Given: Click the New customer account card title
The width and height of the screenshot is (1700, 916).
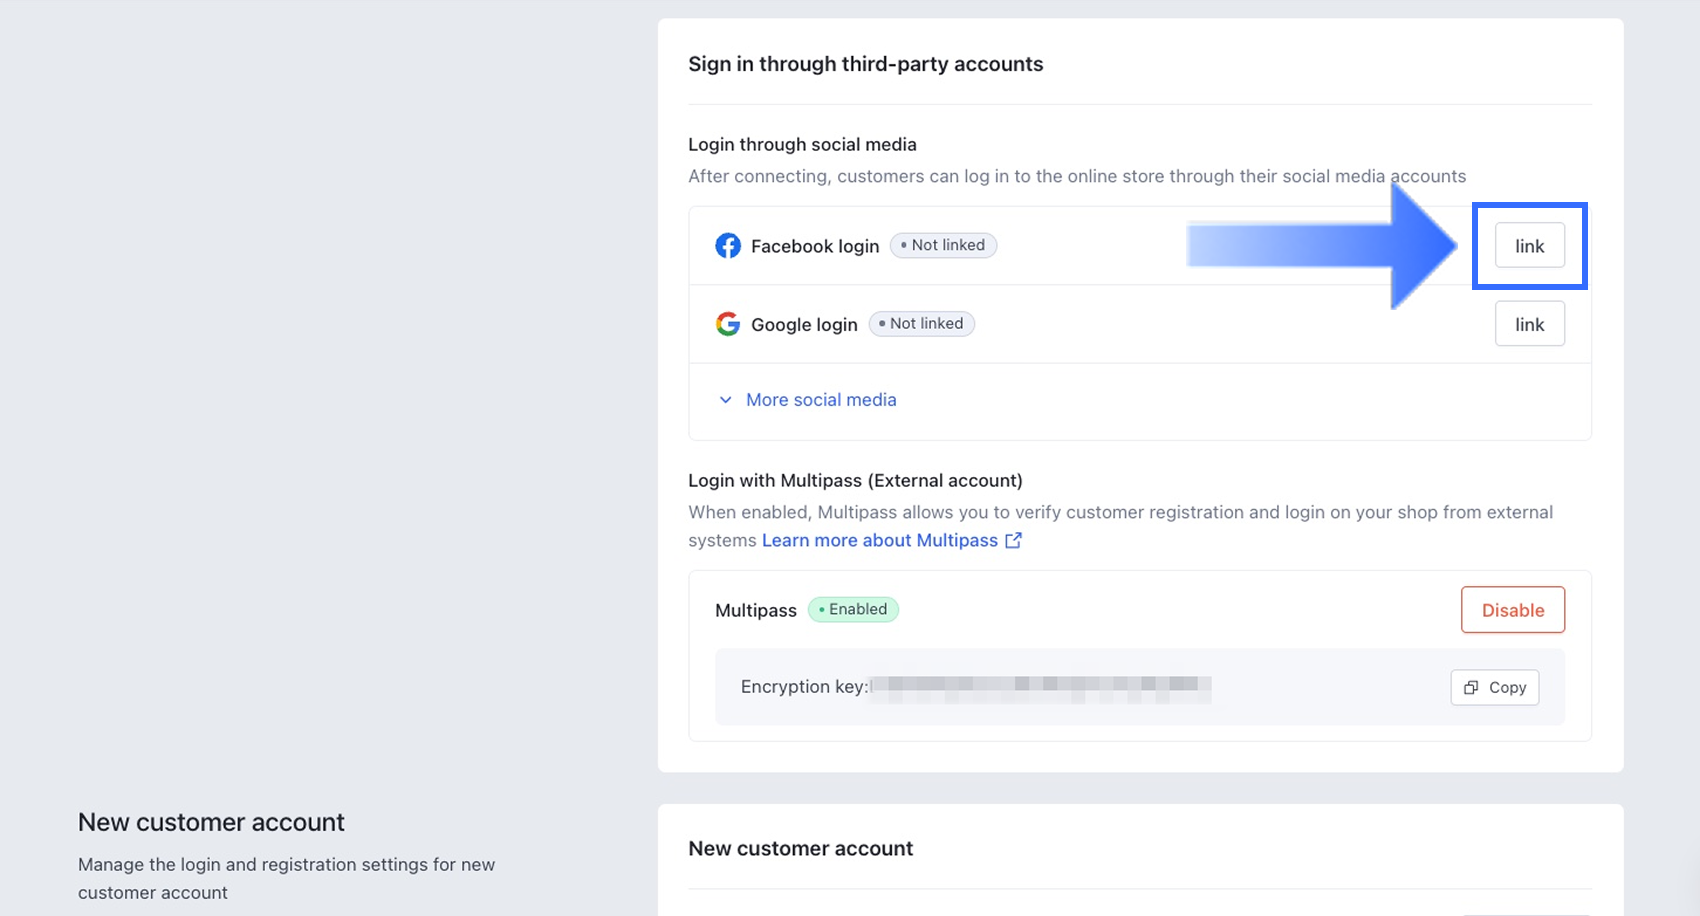Looking at the screenshot, I should pyautogui.click(x=800, y=849).
